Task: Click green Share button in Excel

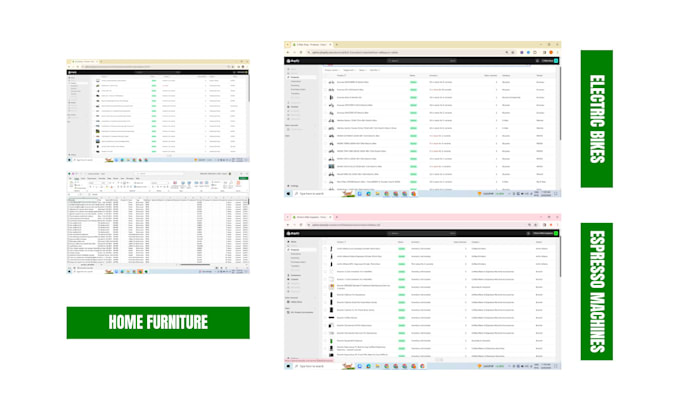Action: (x=243, y=178)
